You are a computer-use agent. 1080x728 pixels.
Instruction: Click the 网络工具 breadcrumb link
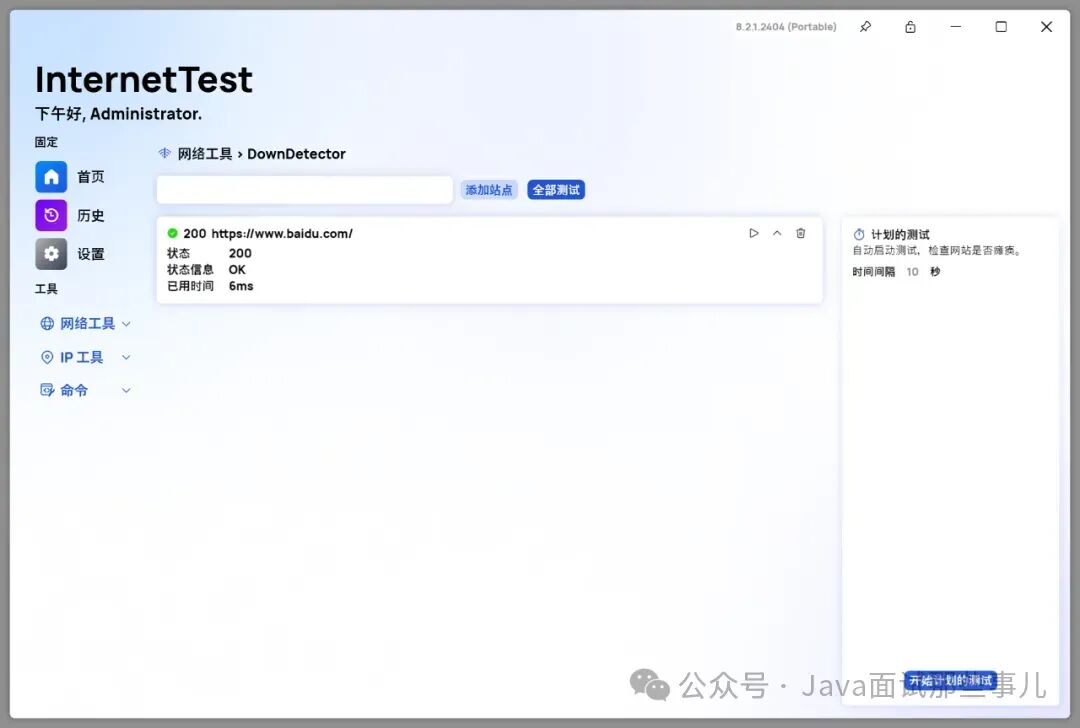pyautogui.click(x=205, y=154)
